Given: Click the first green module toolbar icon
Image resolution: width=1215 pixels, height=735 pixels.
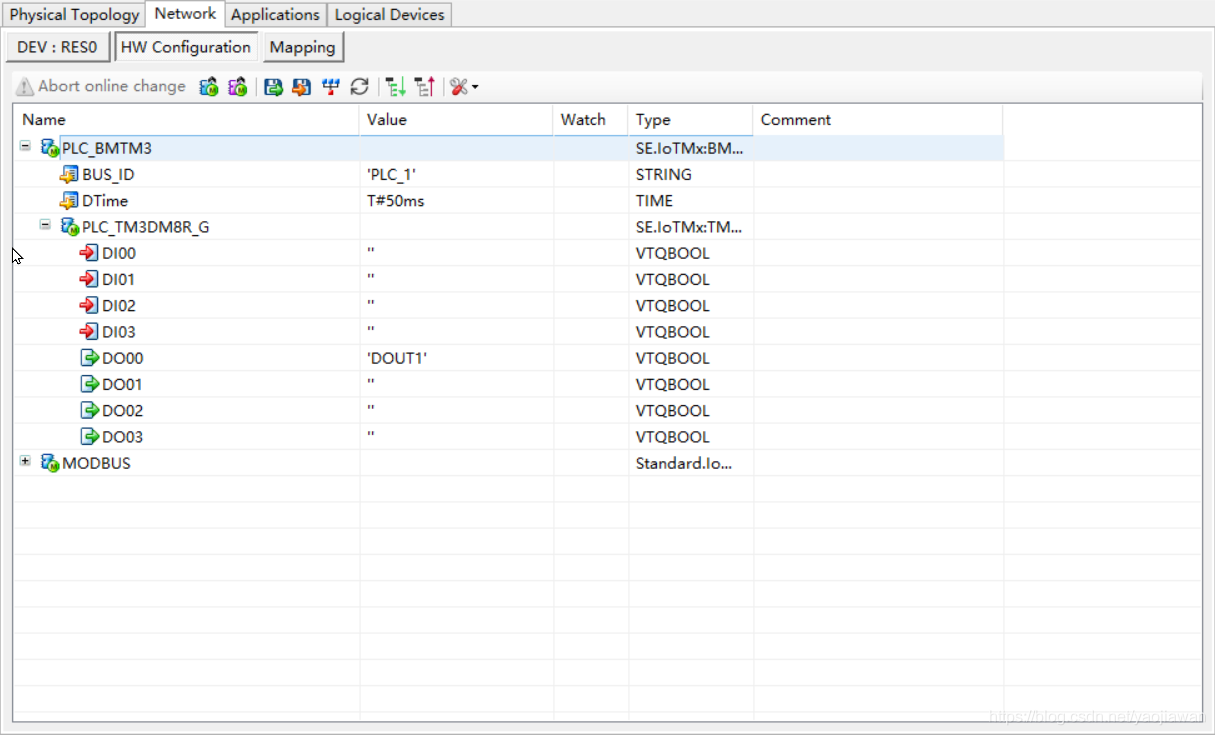Looking at the screenshot, I should (x=208, y=87).
